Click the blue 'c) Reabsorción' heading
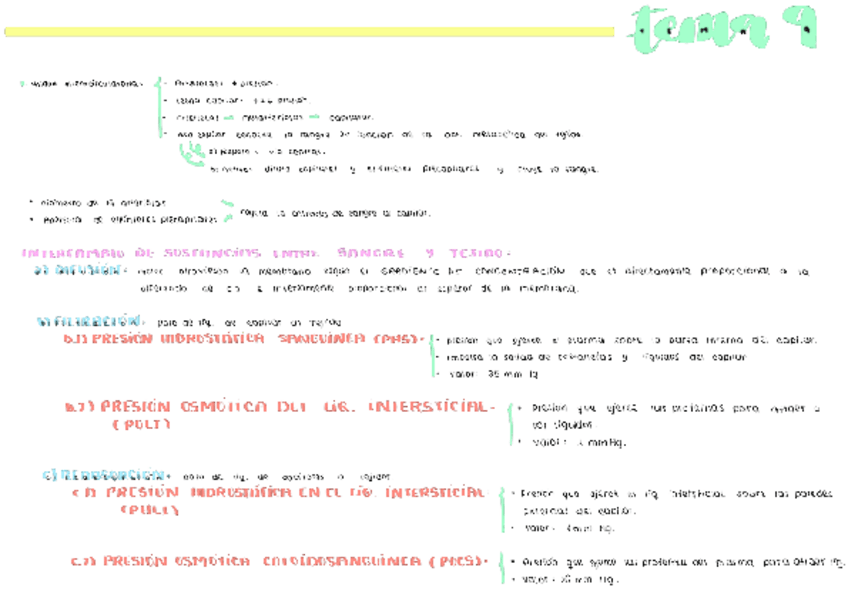Screen dimensions: 848x601 (105, 475)
